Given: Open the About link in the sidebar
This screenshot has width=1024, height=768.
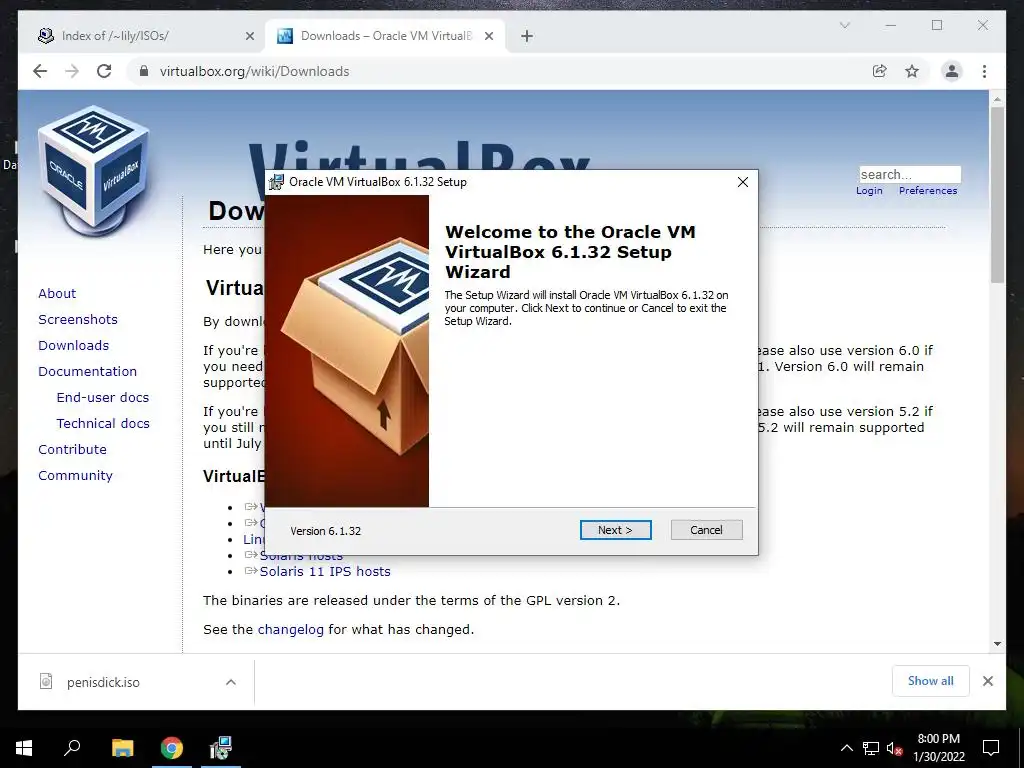Looking at the screenshot, I should (57, 293).
